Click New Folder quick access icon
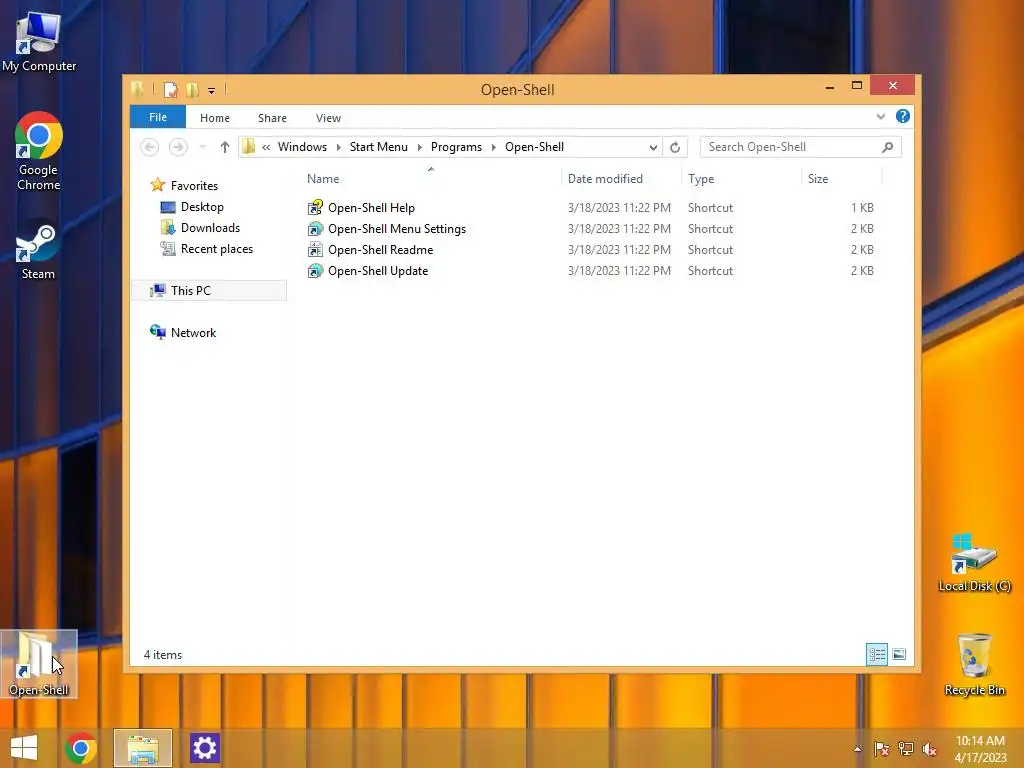Image resolution: width=1024 pixels, height=768 pixels. pyautogui.click(x=192, y=89)
